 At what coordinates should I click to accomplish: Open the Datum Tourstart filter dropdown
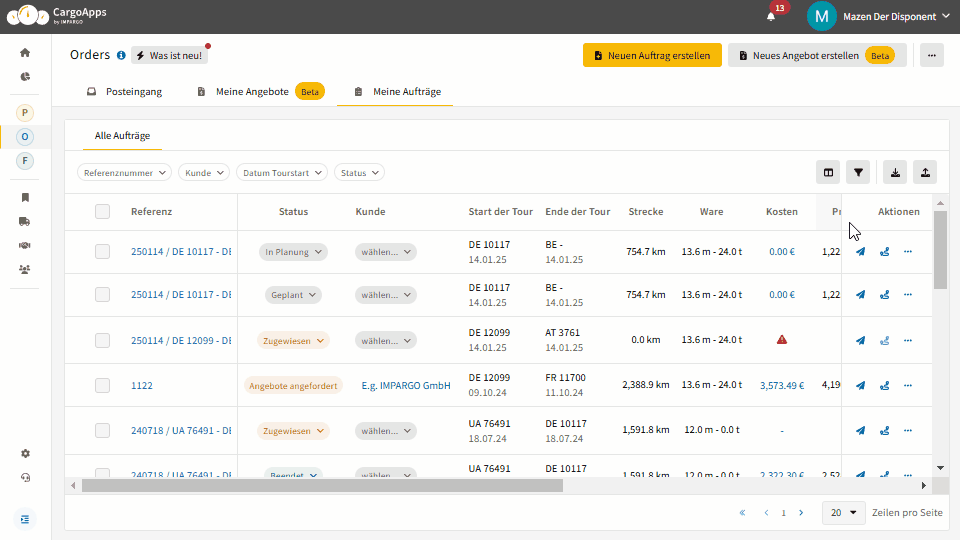[282, 173]
